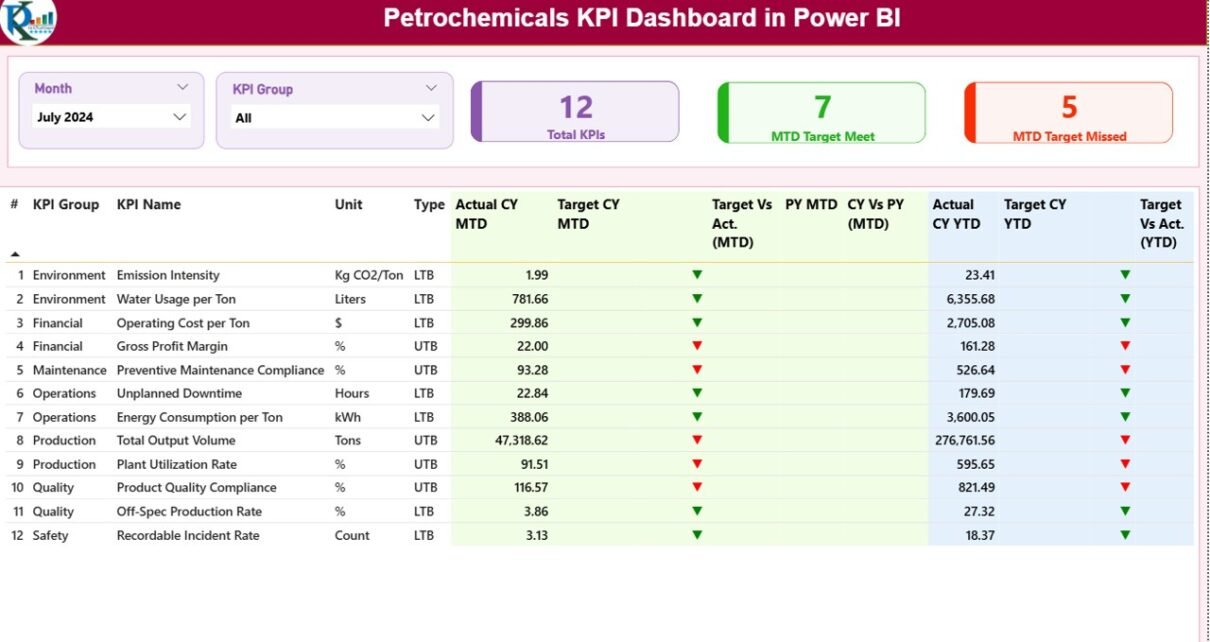
Task: Click the green YTD arrow for Water Usage per Ton
Action: pyautogui.click(x=1125, y=299)
